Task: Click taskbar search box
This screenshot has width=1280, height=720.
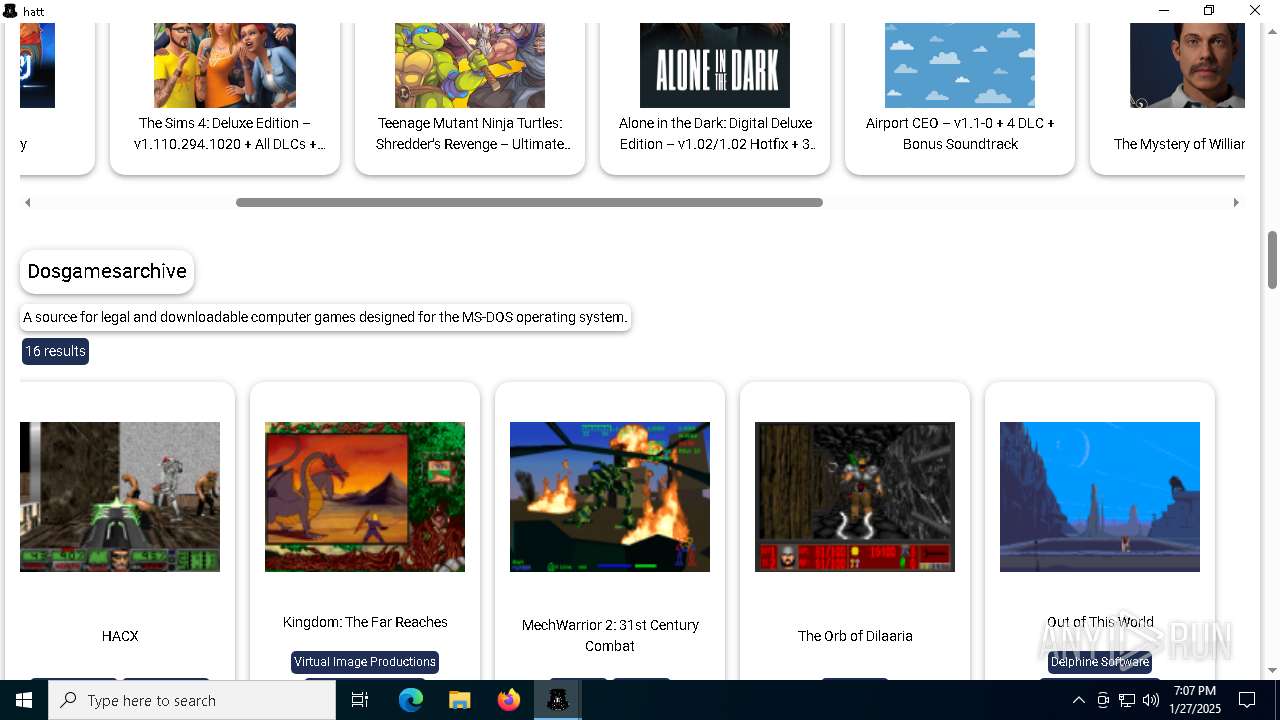Action: (192, 700)
